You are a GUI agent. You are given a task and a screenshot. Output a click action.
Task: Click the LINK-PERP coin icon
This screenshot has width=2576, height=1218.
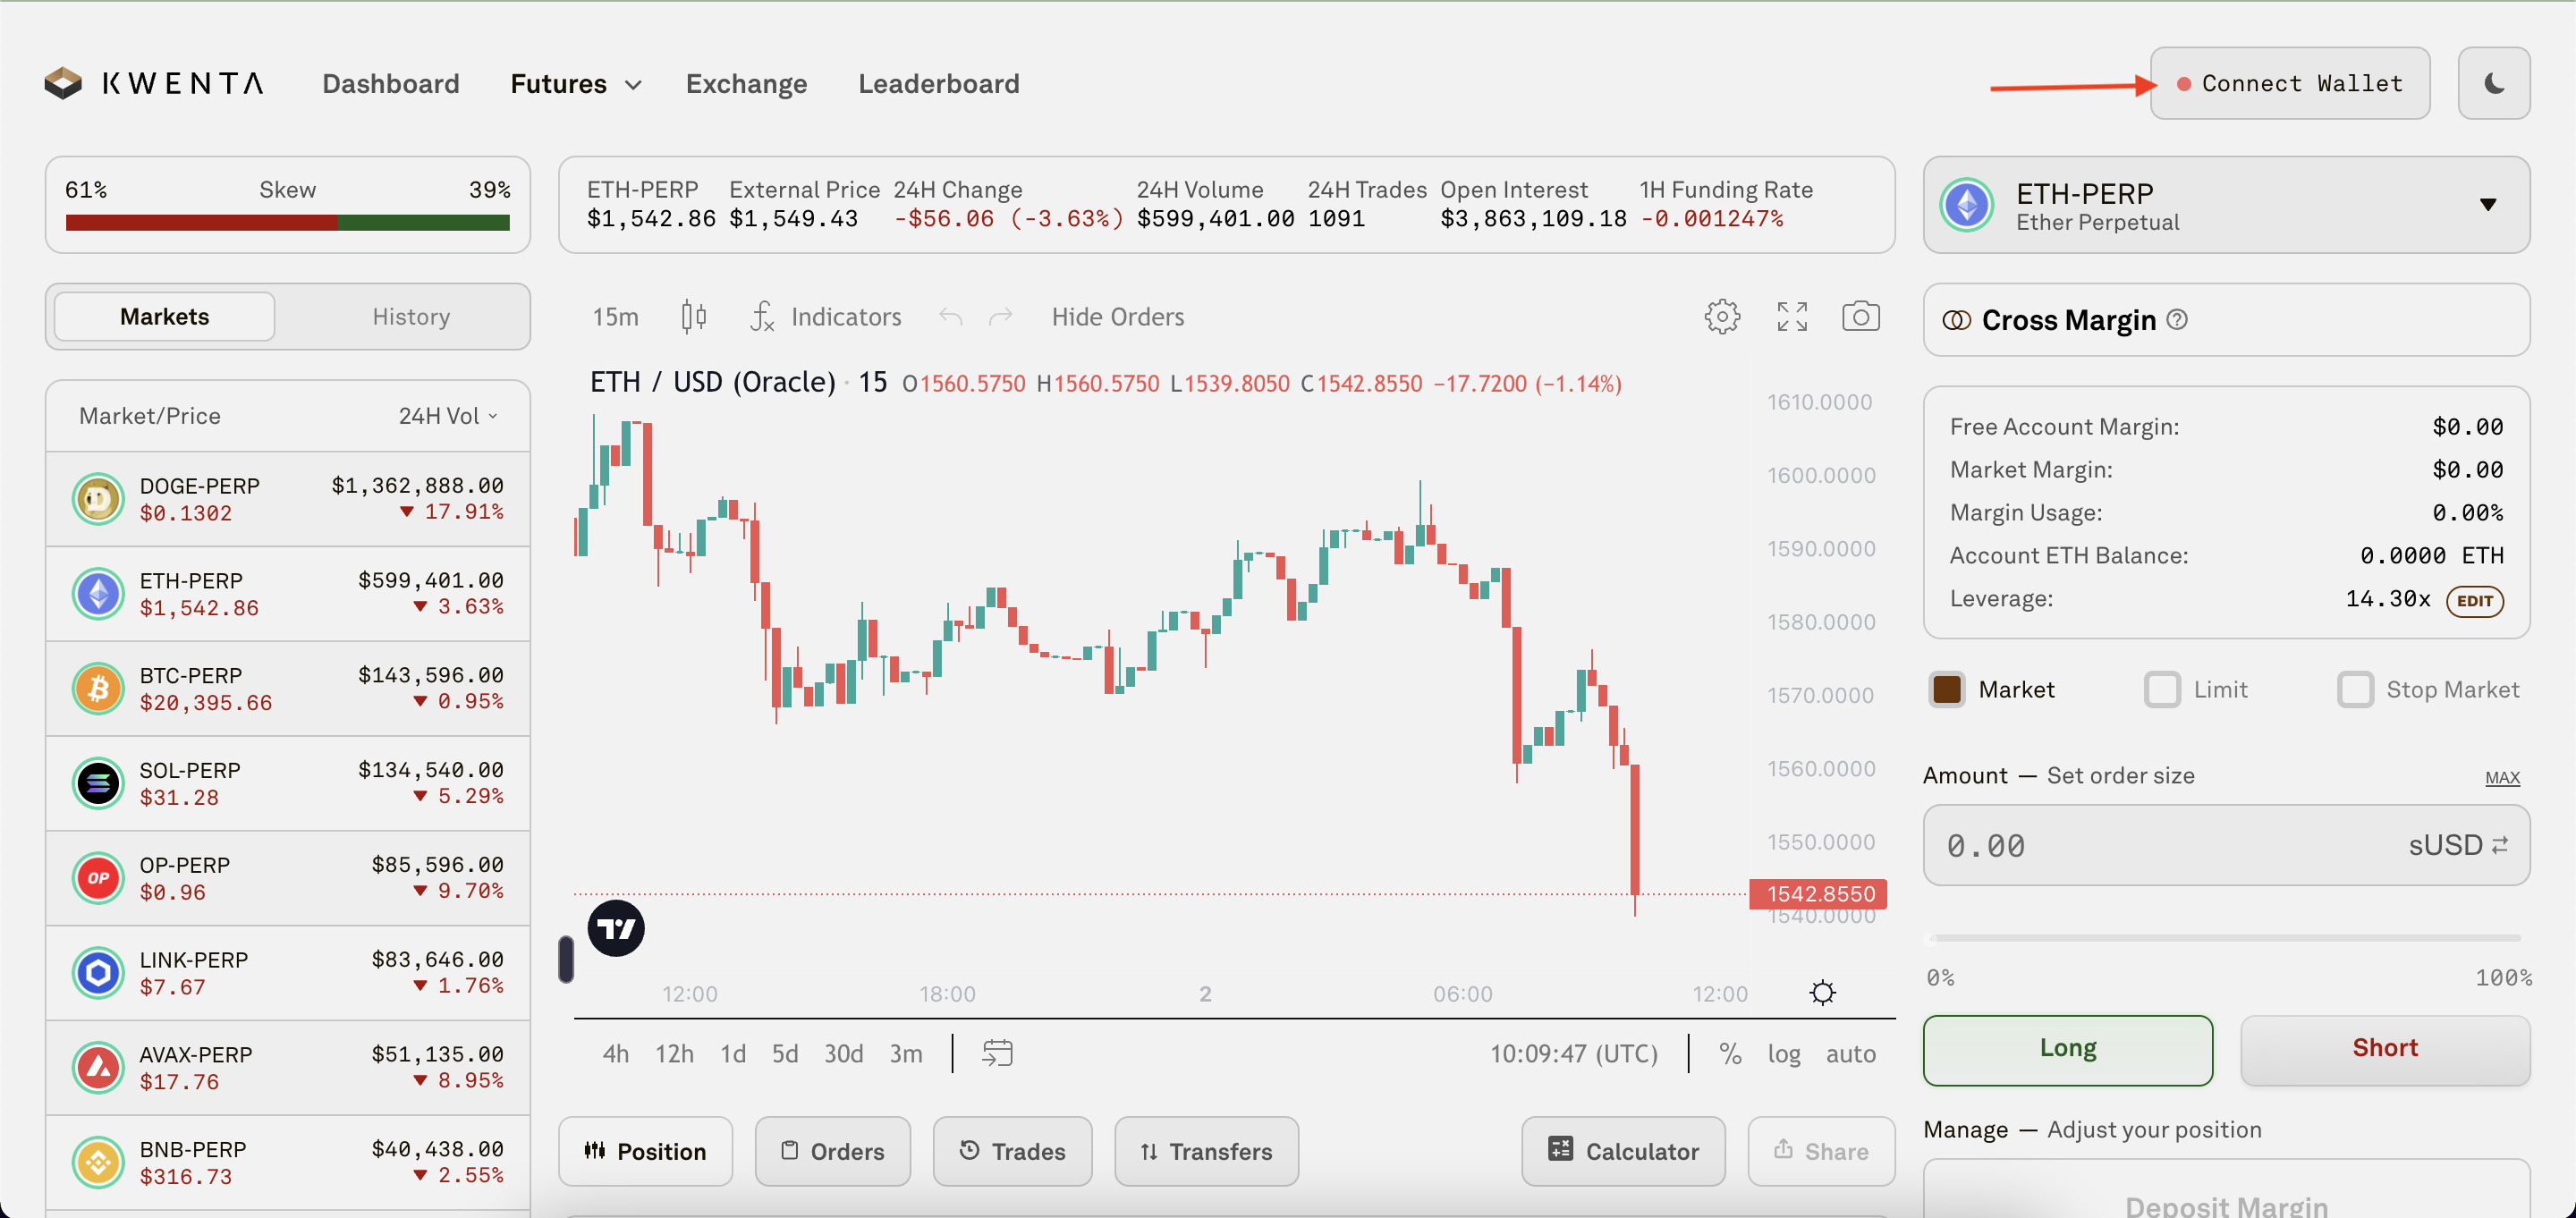pos(98,972)
